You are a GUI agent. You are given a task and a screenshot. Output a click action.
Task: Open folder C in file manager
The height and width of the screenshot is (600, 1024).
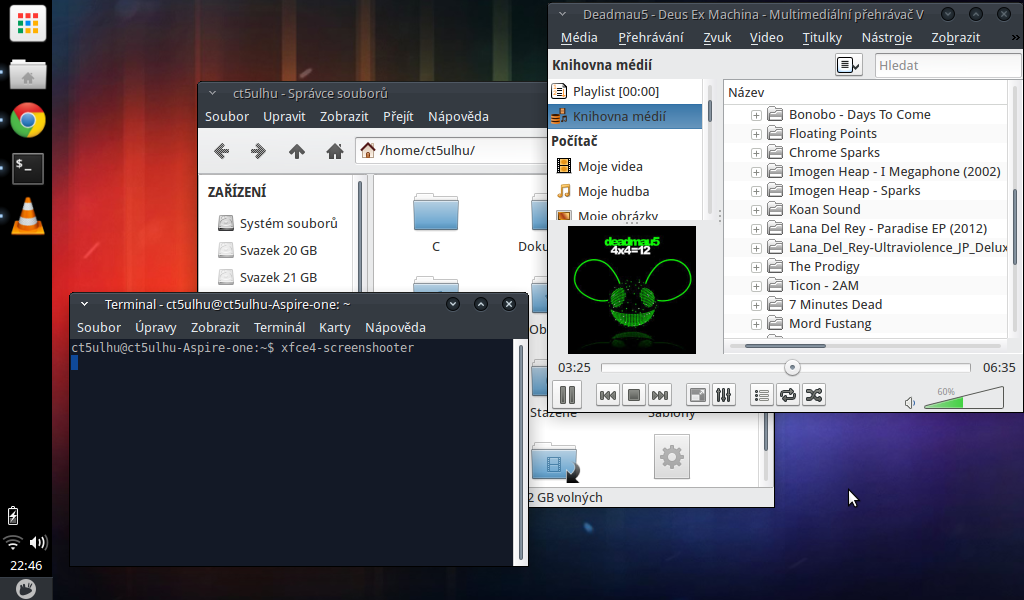pyautogui.click(x=436, y=223)
